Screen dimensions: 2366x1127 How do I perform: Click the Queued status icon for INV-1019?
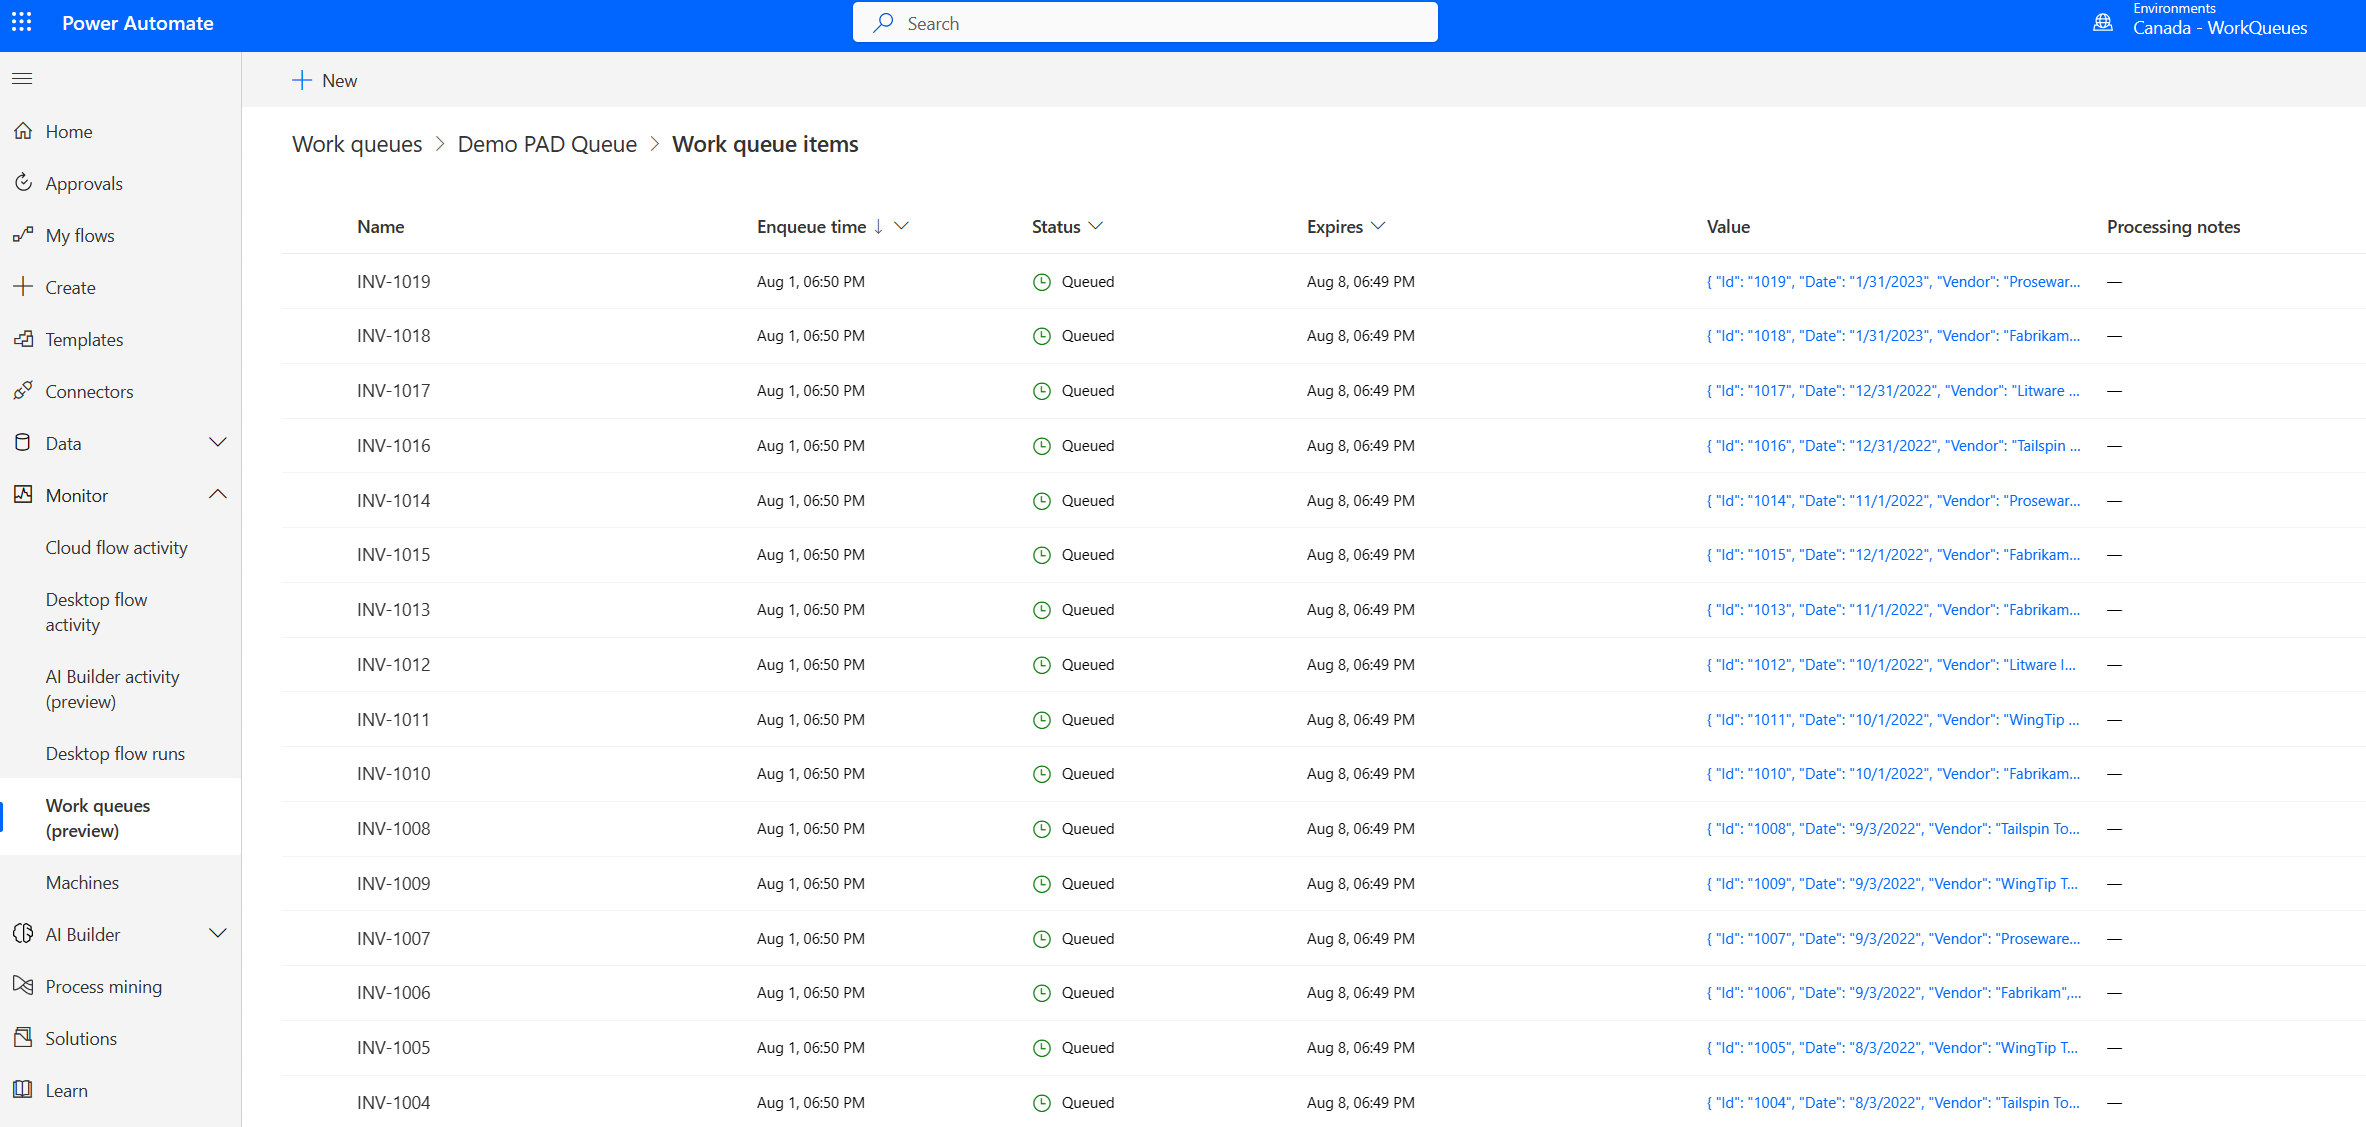tap(1041, 282)
